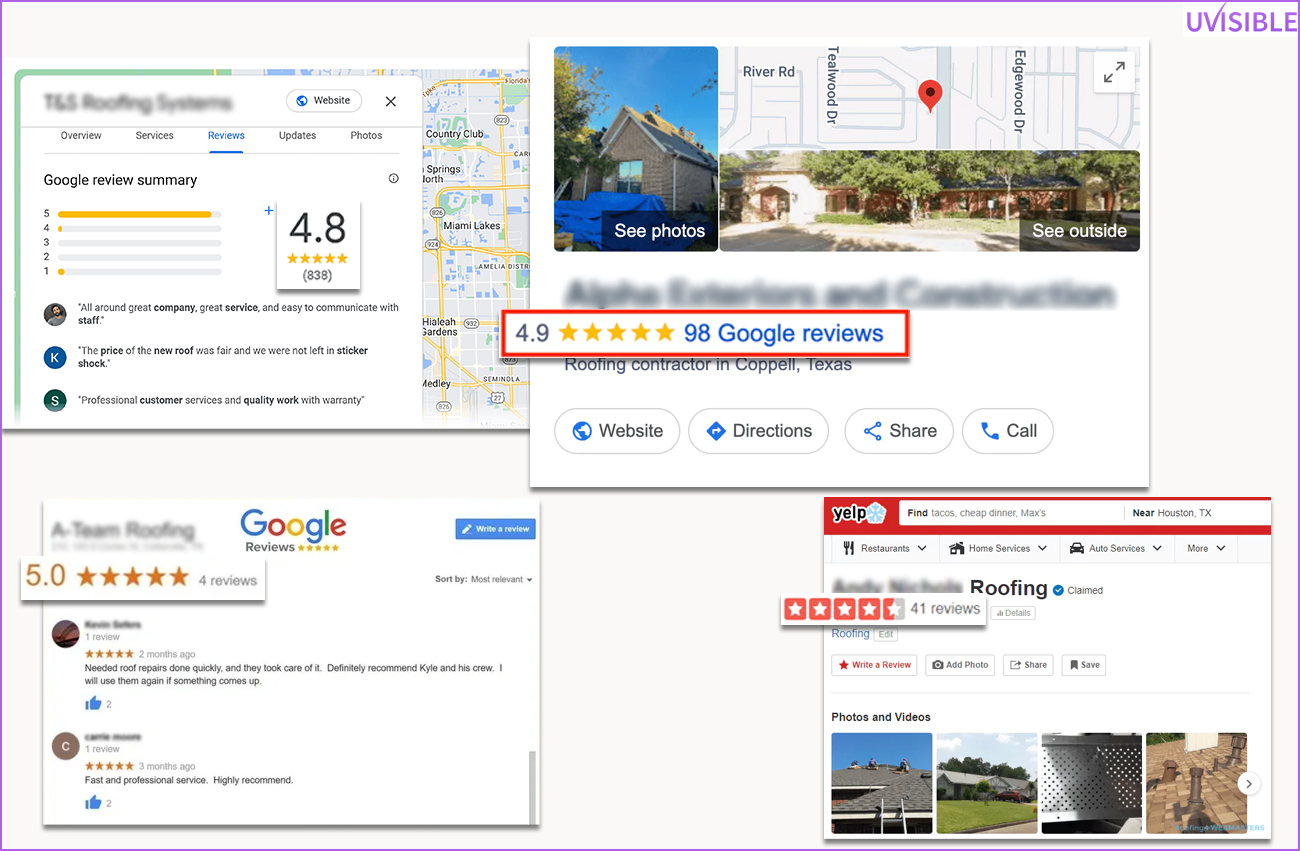Click thumbs up under 'Fast and professional service'
Image resolution: width=1300 pixels, height=851 pixels.
click(94, 802)
